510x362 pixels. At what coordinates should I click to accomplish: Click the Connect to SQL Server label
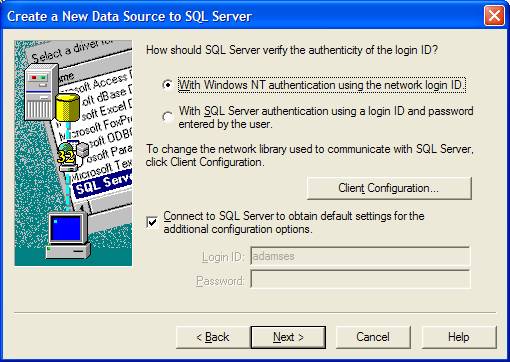(294, 222)
